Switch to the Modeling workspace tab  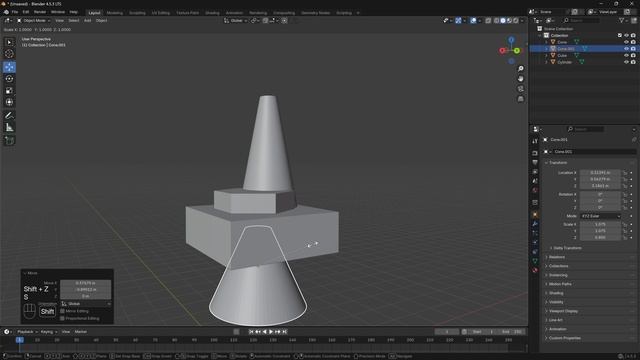coord(115,13)
